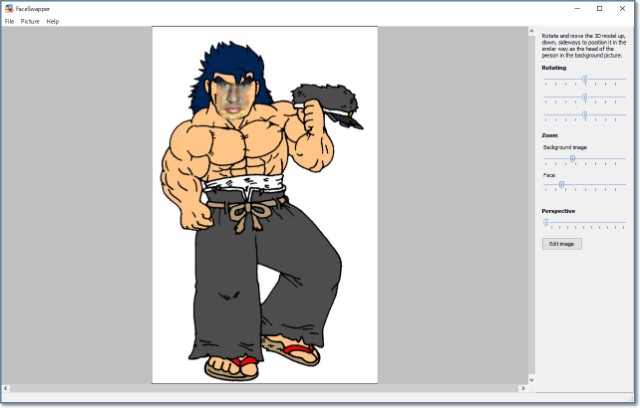Image resolution: width=640 pixels, height=408 pixels.
Task: Maximize the FaceSwapper window
Action: 599,8
